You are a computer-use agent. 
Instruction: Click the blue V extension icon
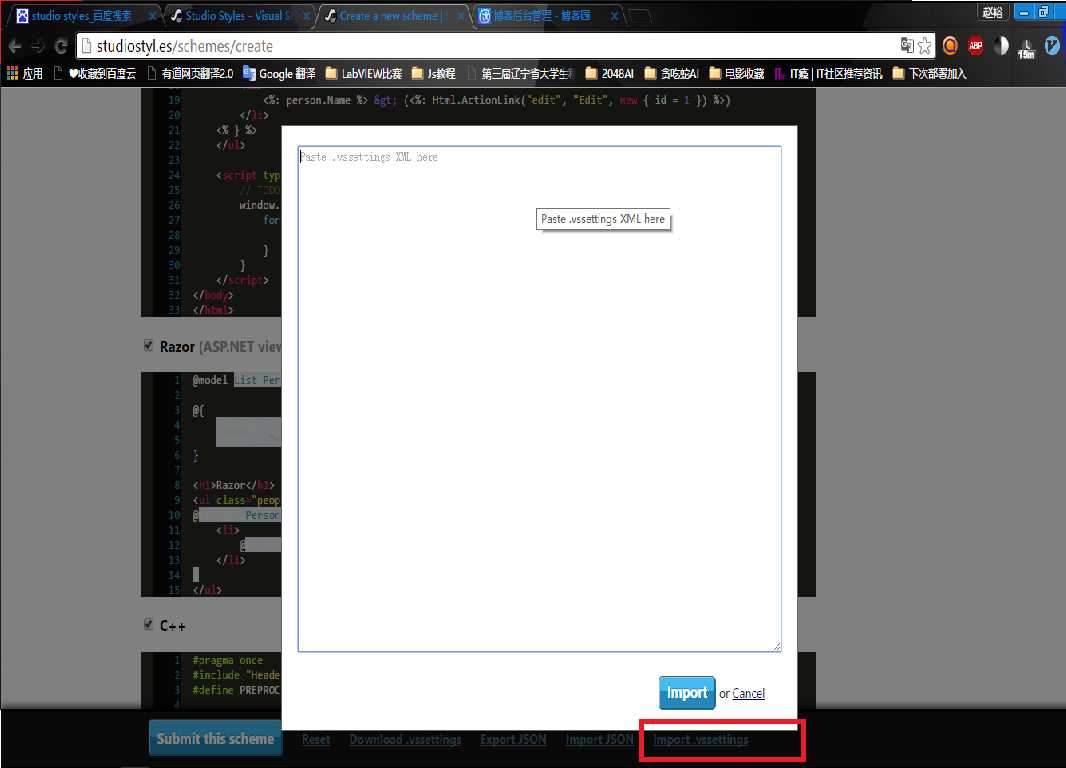[x=1052, y=46]
